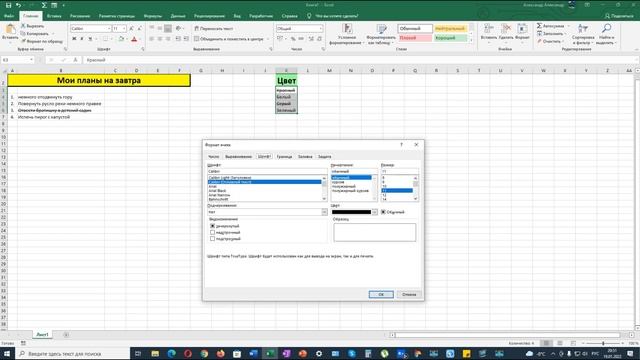Toggle Merge and center (Объединить и поместить в центре)
The height and width of the screenshot is (360, 640).
(228, 39)
